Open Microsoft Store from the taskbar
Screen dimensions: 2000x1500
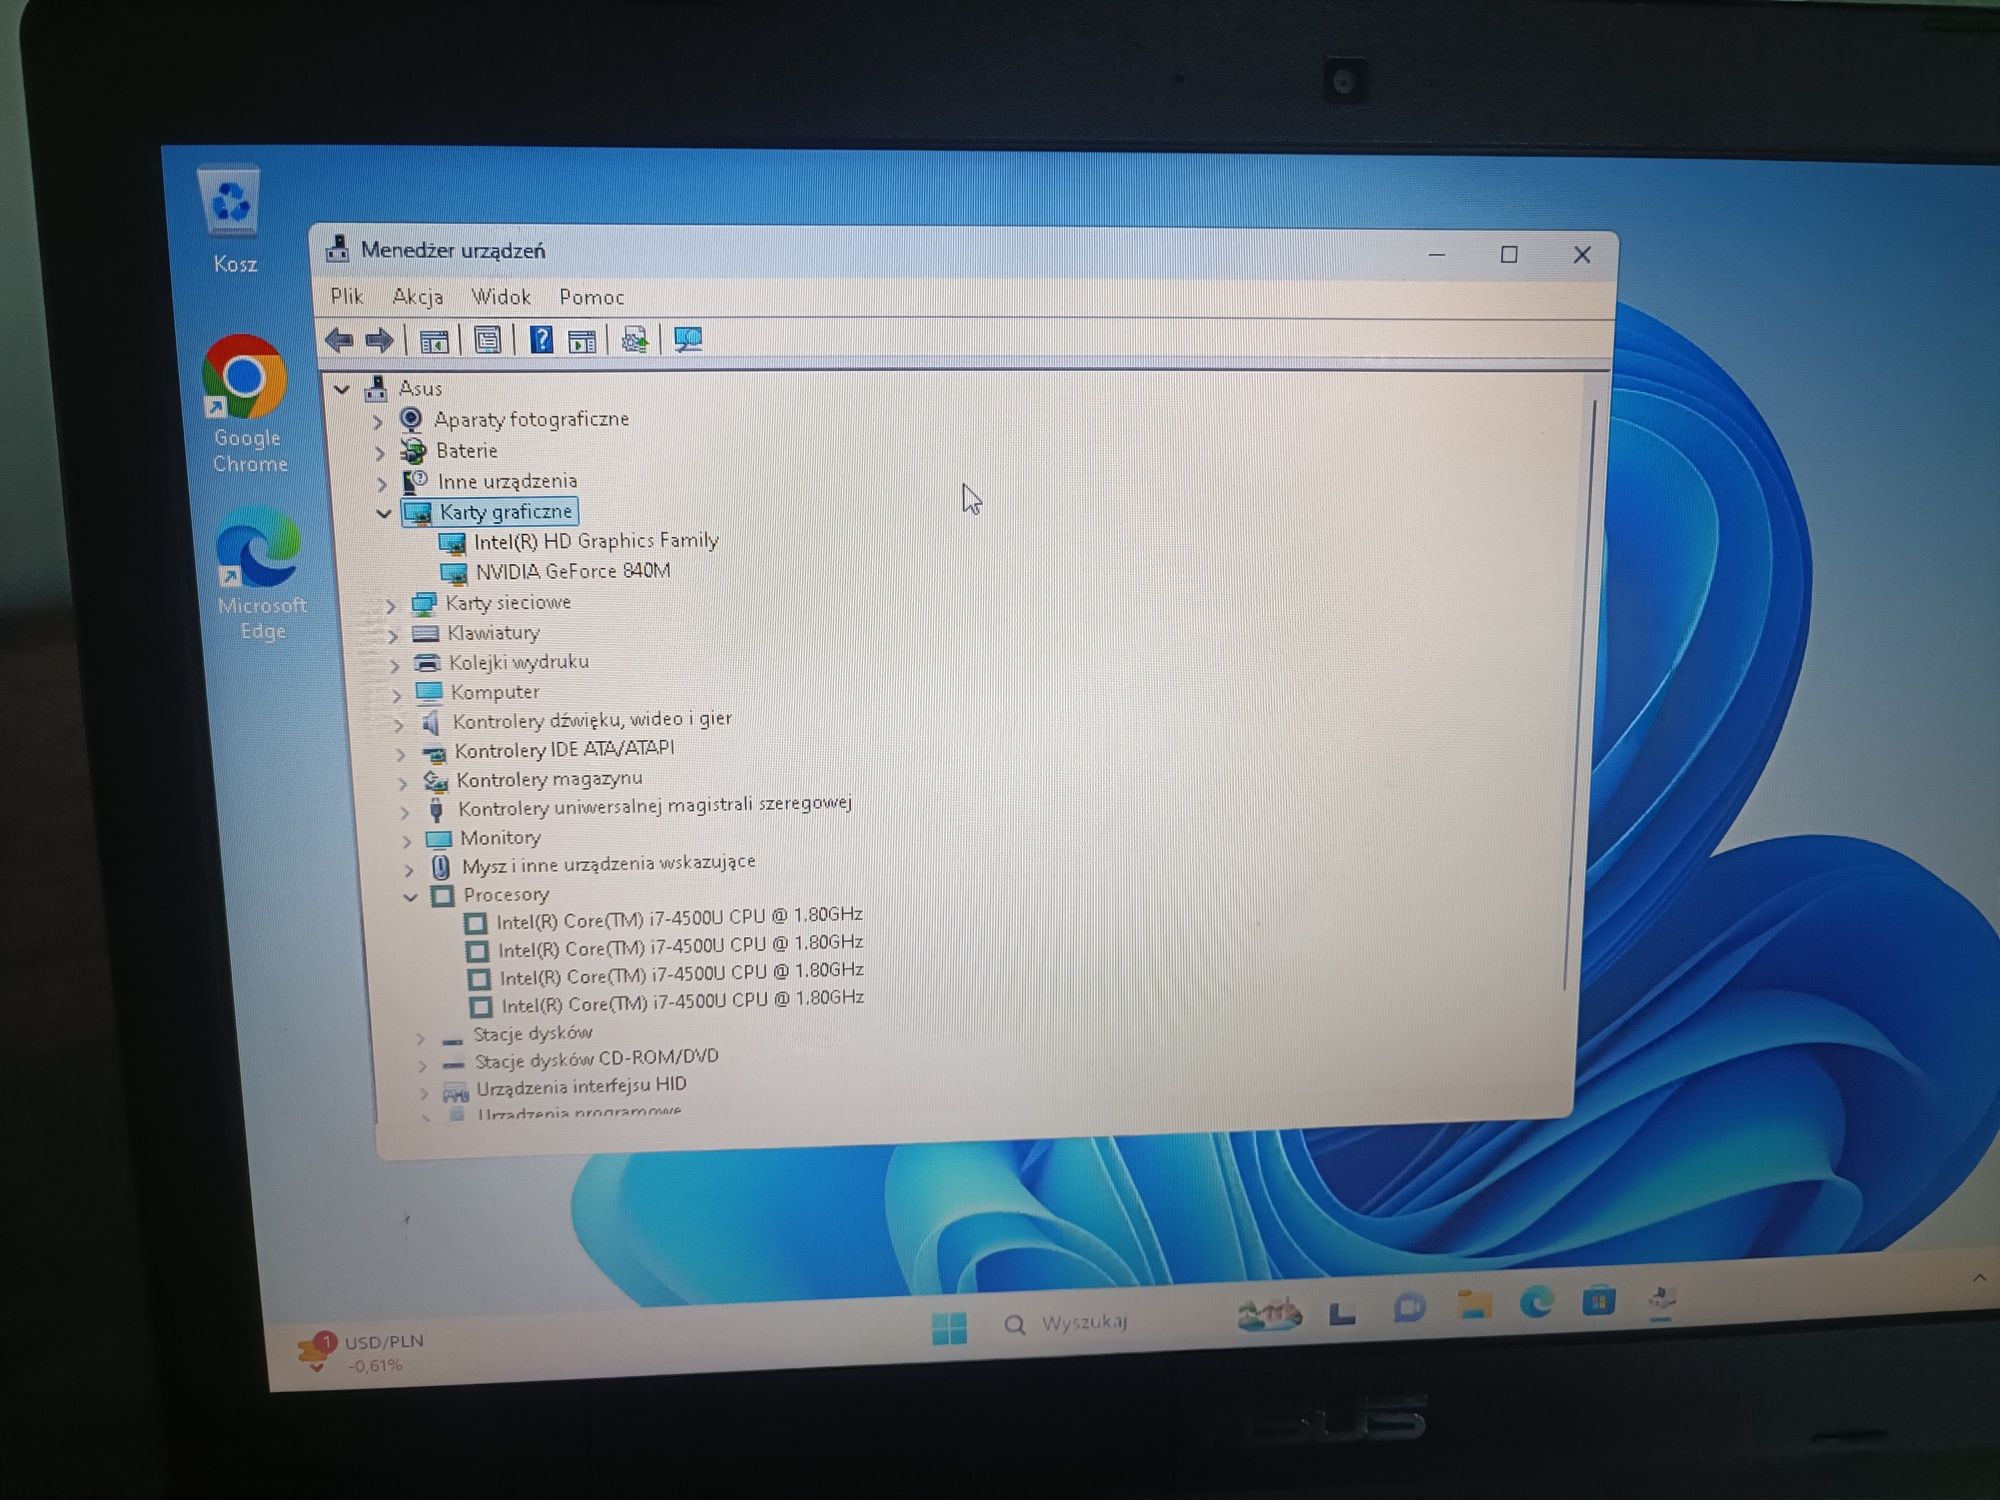click(x=1598, y=1300)
